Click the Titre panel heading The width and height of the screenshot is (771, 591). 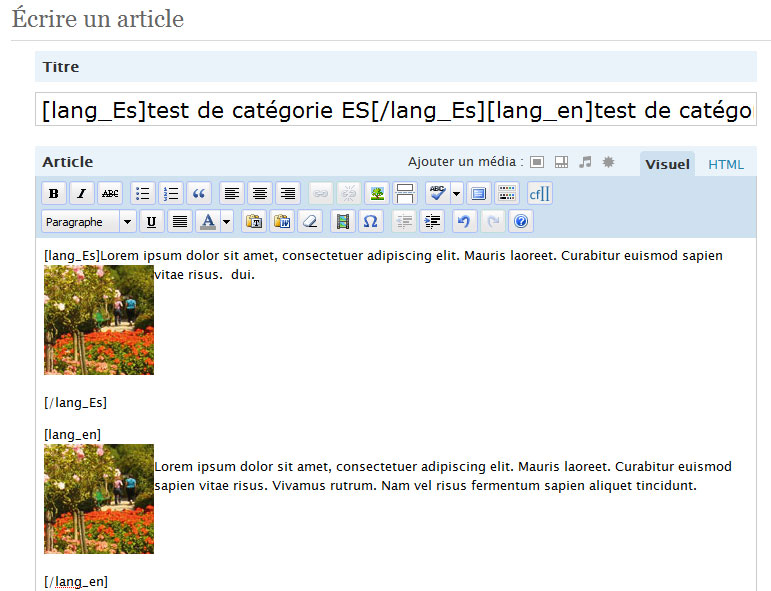60,66
